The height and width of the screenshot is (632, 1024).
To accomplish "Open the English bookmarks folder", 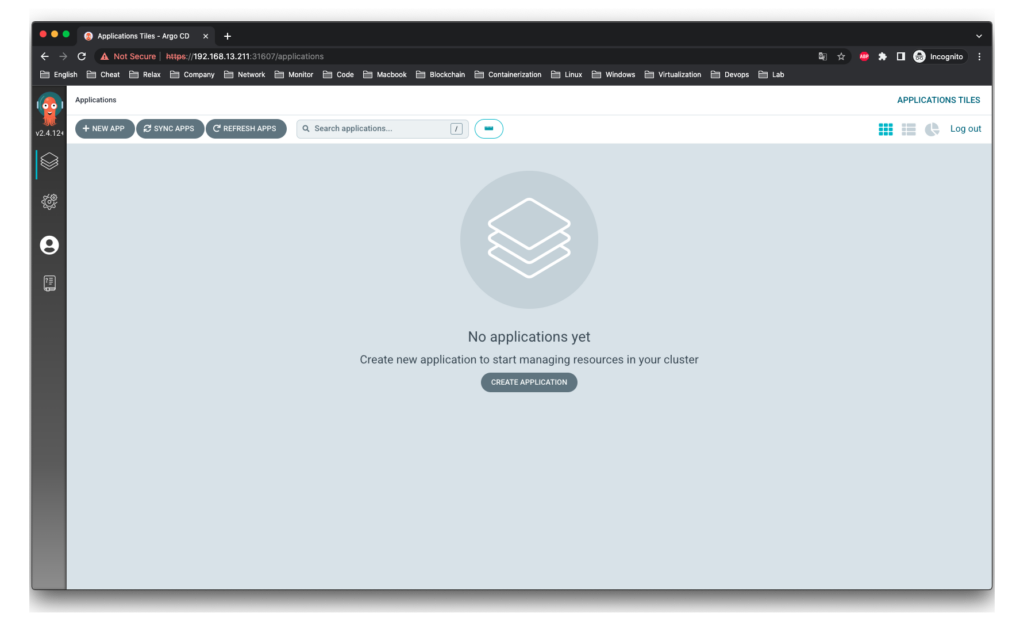I will [59, 74].
